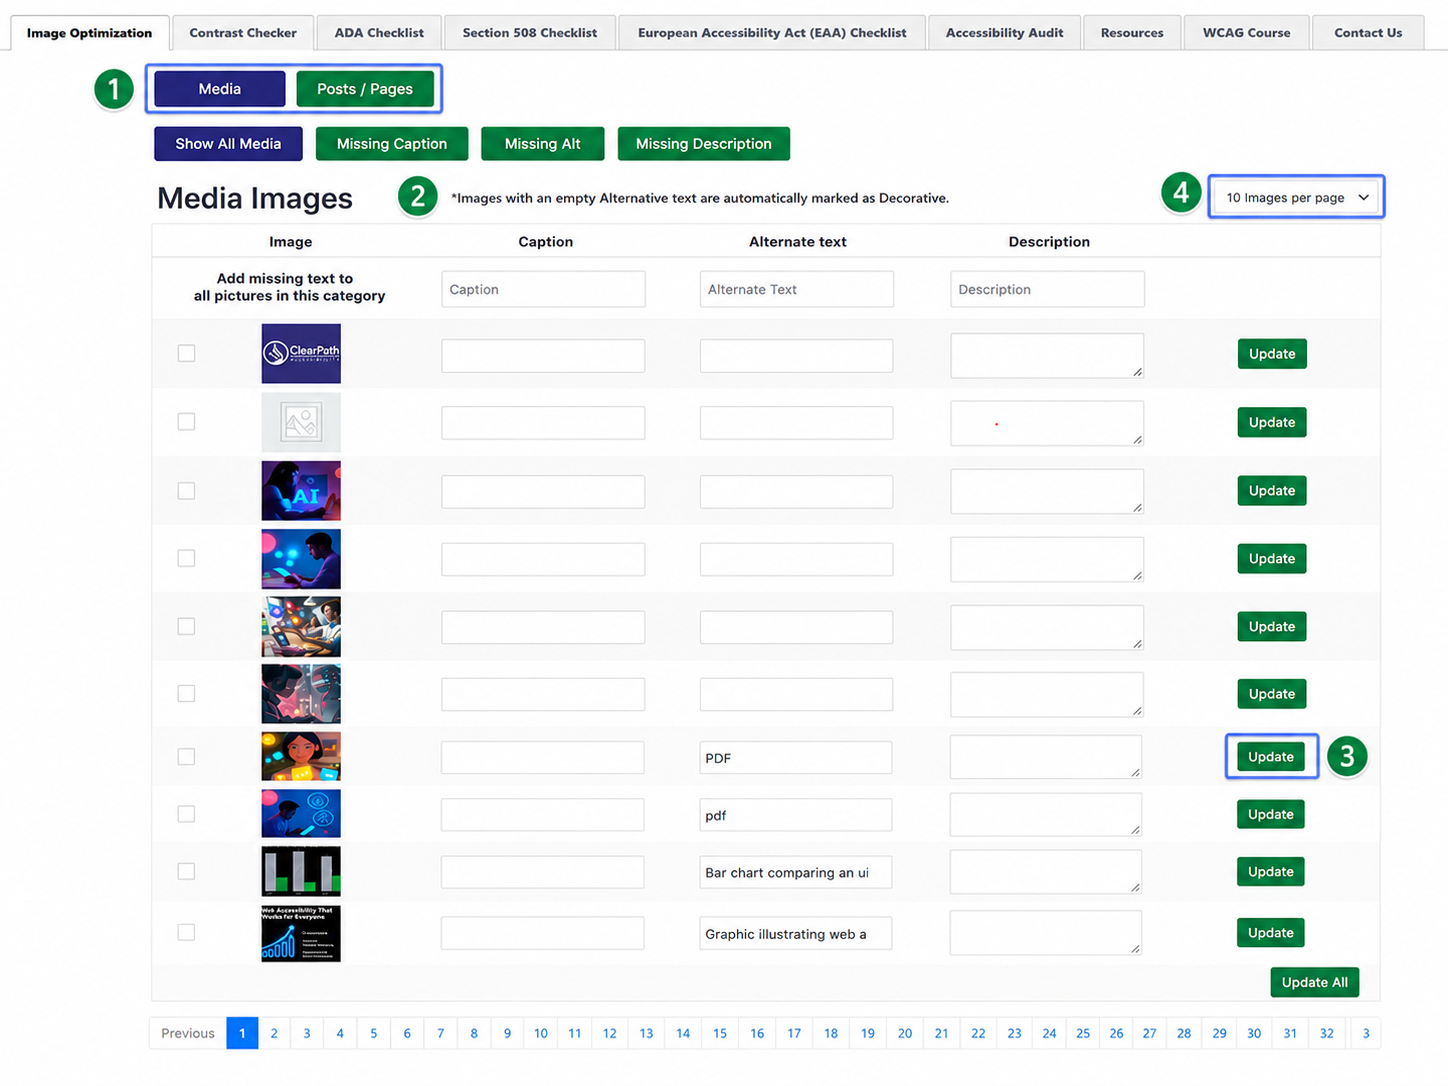Image resolution: width=1448 pixels, height=1086 pixels.
Task: Click the Previous pagination link
Action: coord(188,1033)
